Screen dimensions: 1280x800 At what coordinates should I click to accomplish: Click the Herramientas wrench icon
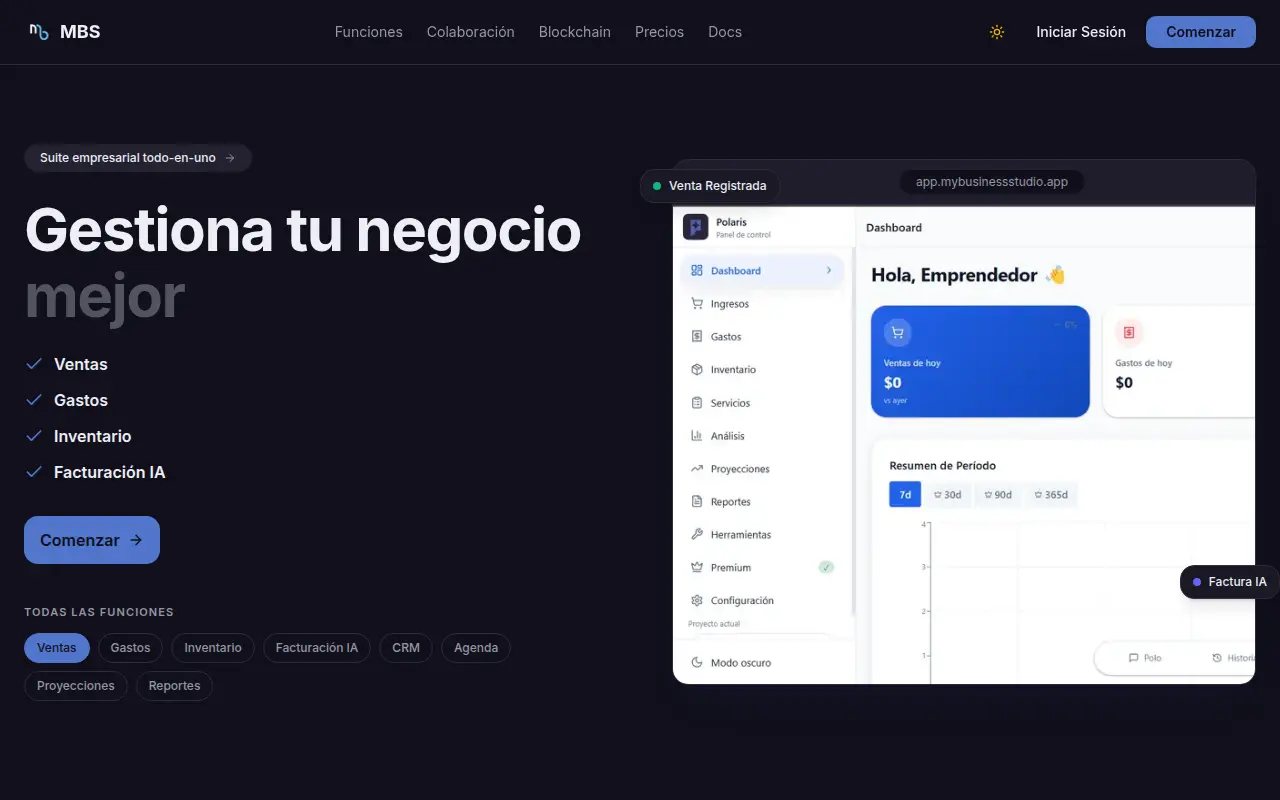pos(697,535)
